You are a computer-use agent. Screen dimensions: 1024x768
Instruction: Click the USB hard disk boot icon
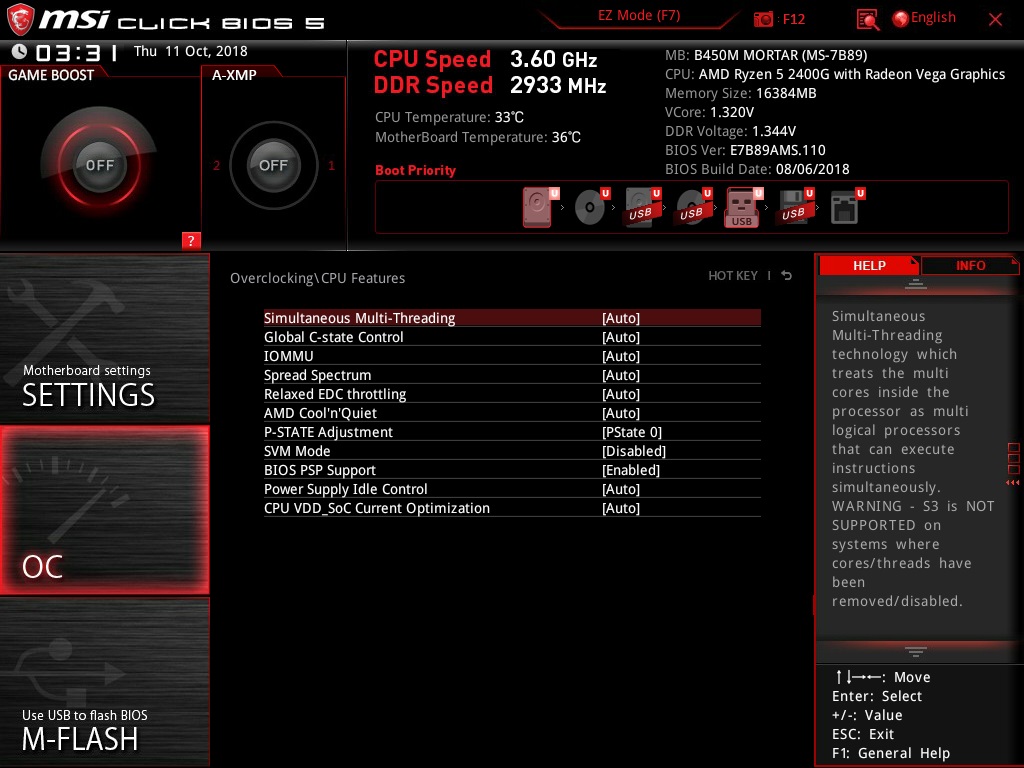(x=641, y=205)
